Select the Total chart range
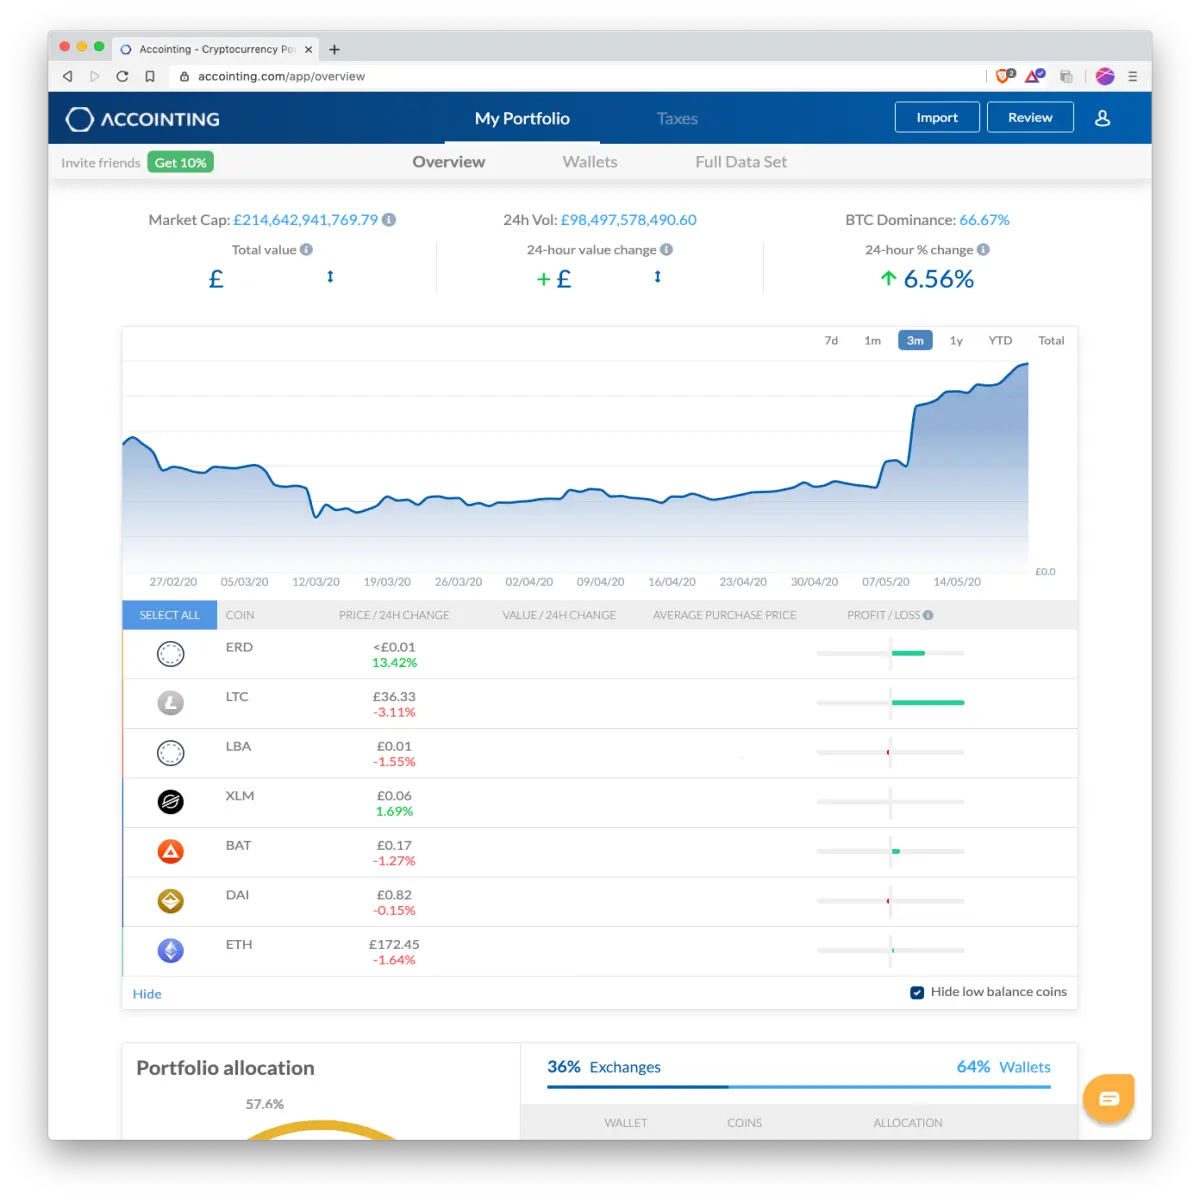 (1051, 341)
